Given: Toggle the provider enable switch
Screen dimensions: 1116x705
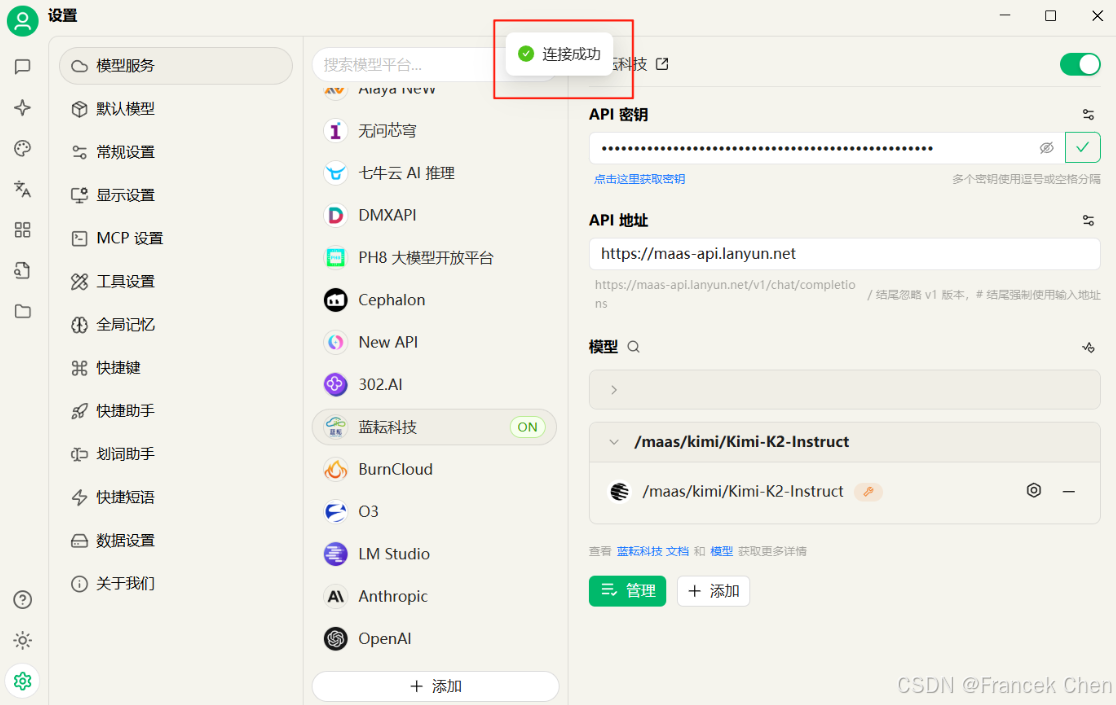Looking at the screenshot, I should [x=1080, y=64].
